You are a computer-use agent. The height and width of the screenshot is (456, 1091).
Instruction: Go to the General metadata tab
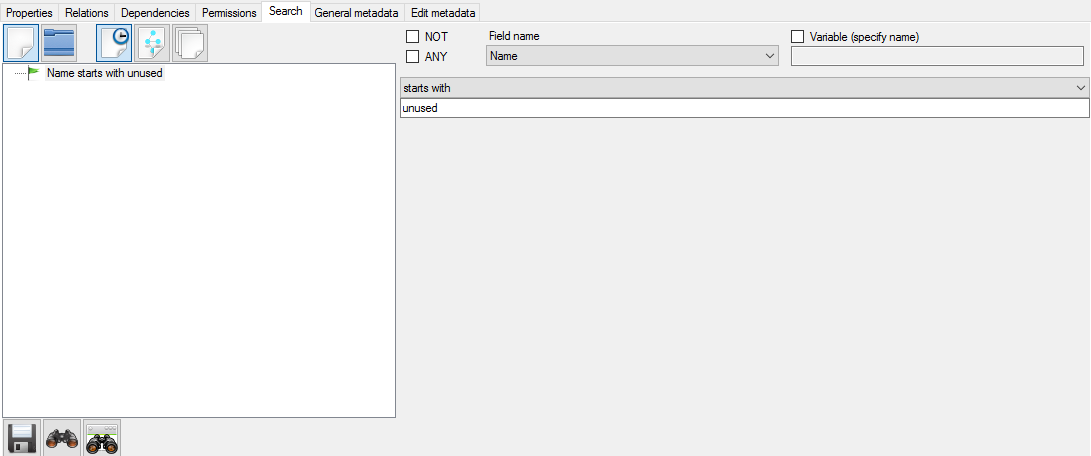coord(356,12)
